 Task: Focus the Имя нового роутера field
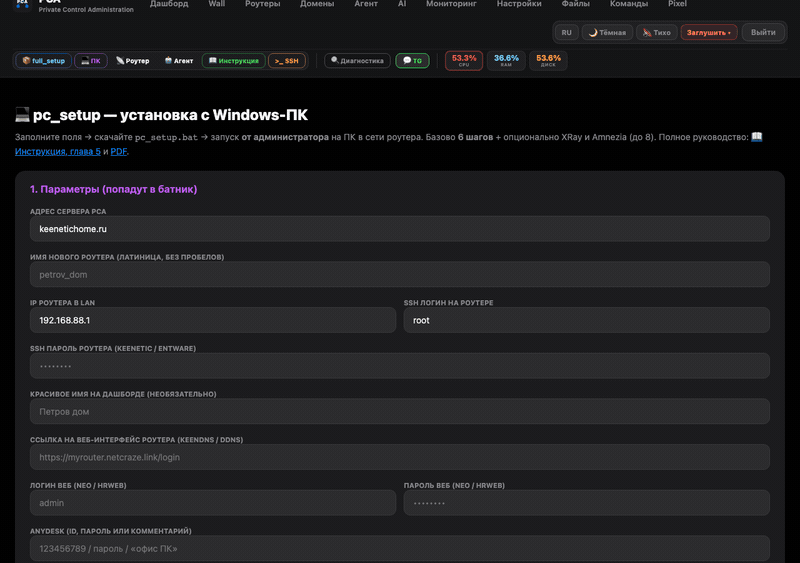pyautogui.click(x=399, y=275)
